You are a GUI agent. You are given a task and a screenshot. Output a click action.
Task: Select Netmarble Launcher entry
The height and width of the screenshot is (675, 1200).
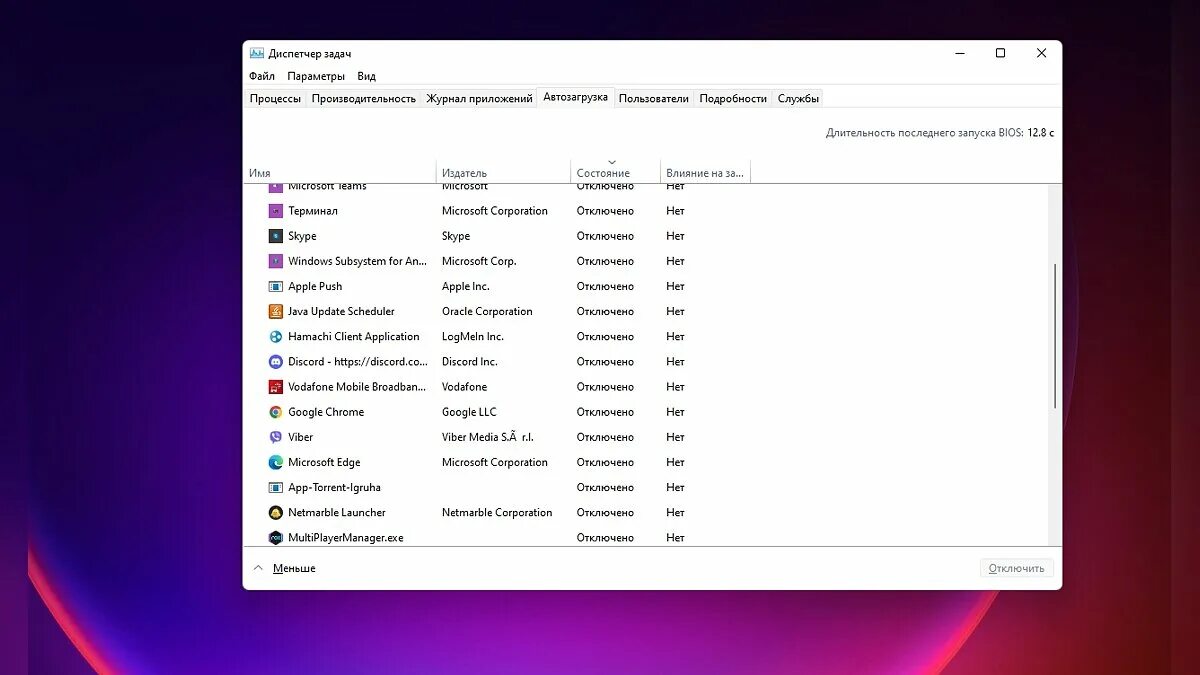tap(337, 513)
